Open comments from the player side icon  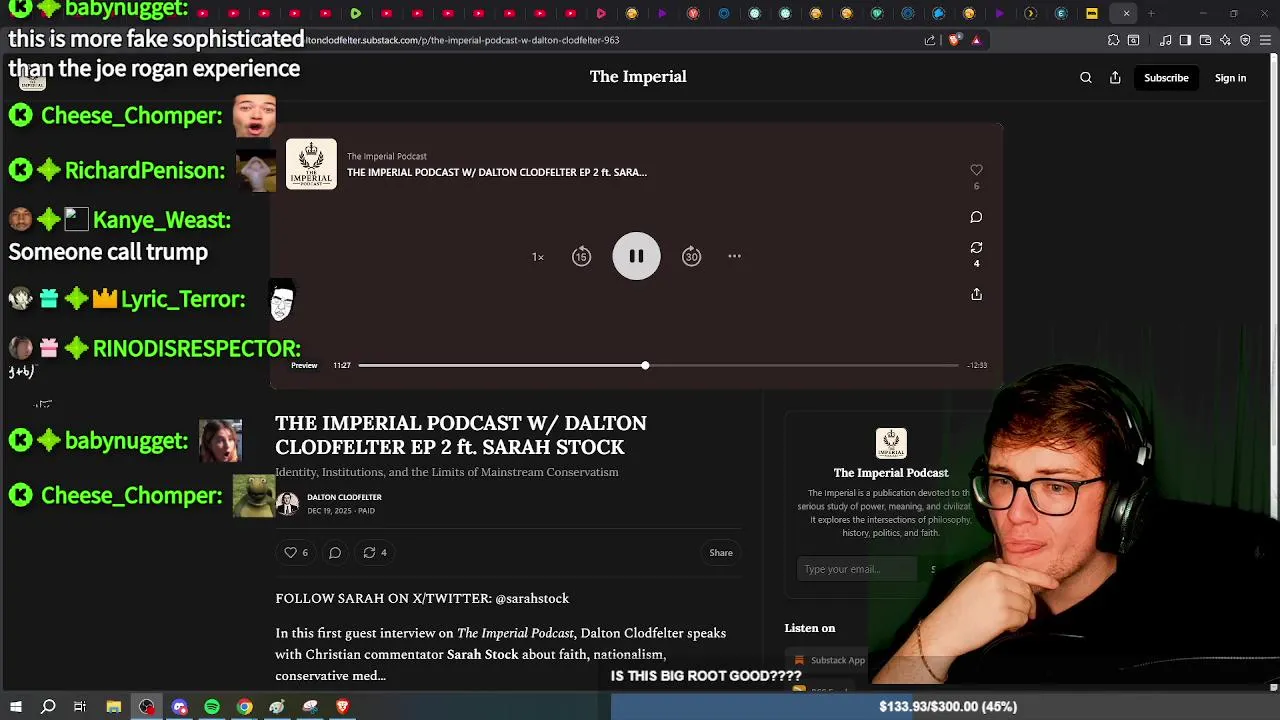976,217
